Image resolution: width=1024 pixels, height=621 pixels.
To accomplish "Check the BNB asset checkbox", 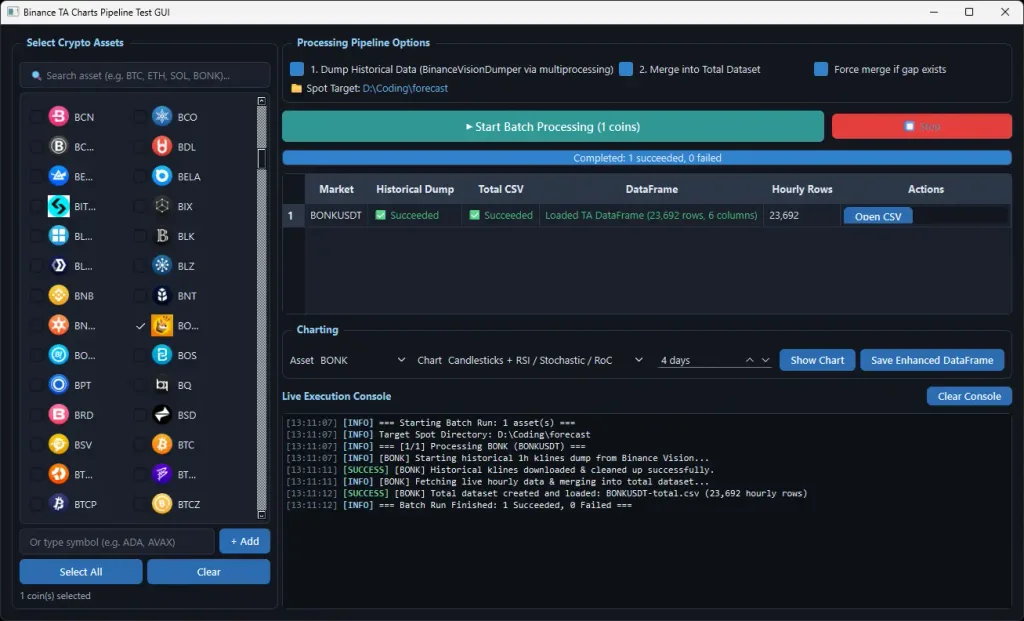I will pos(36,295).
